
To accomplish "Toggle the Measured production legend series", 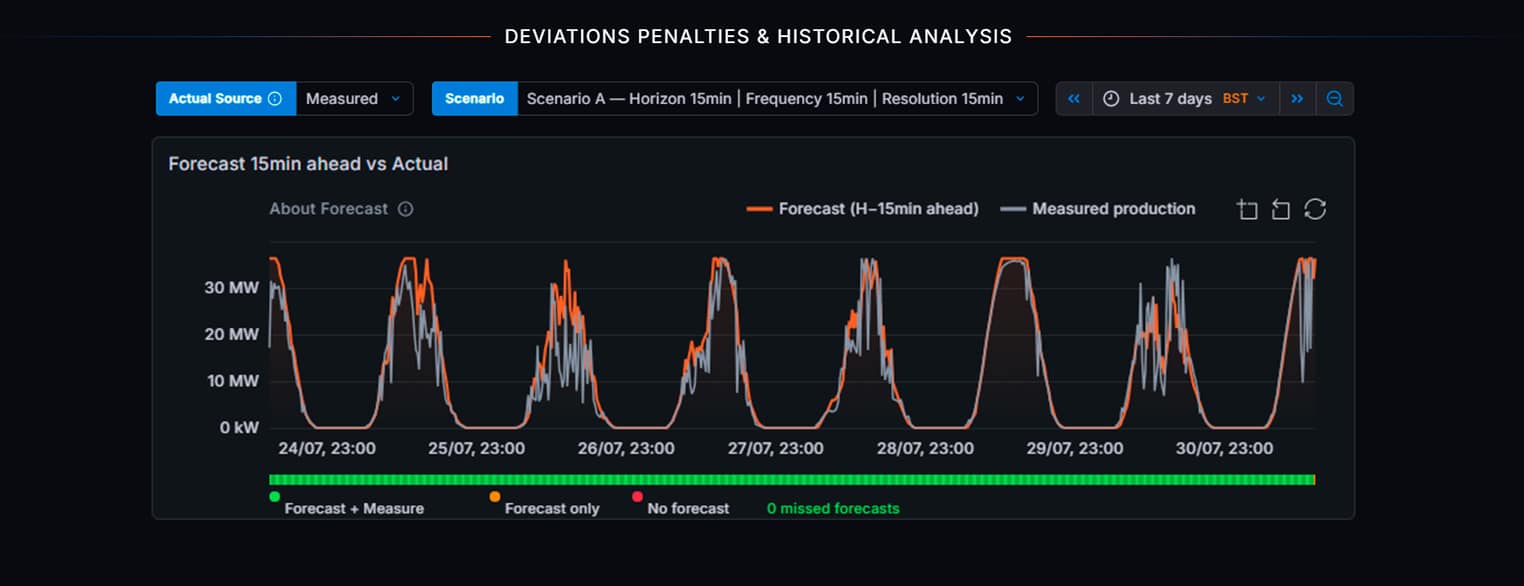I will coord(1098,209).
